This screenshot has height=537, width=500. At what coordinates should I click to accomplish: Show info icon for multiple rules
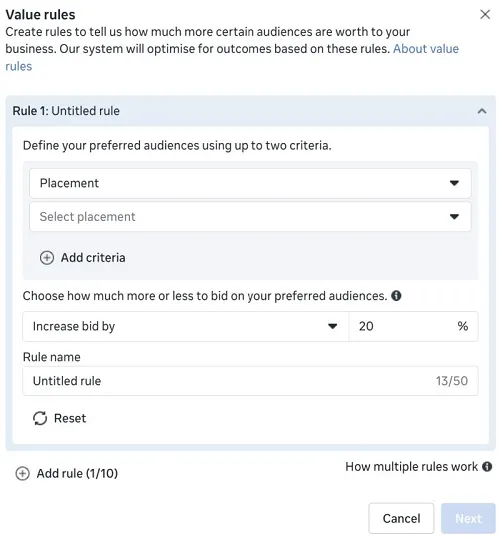point(487,466)
